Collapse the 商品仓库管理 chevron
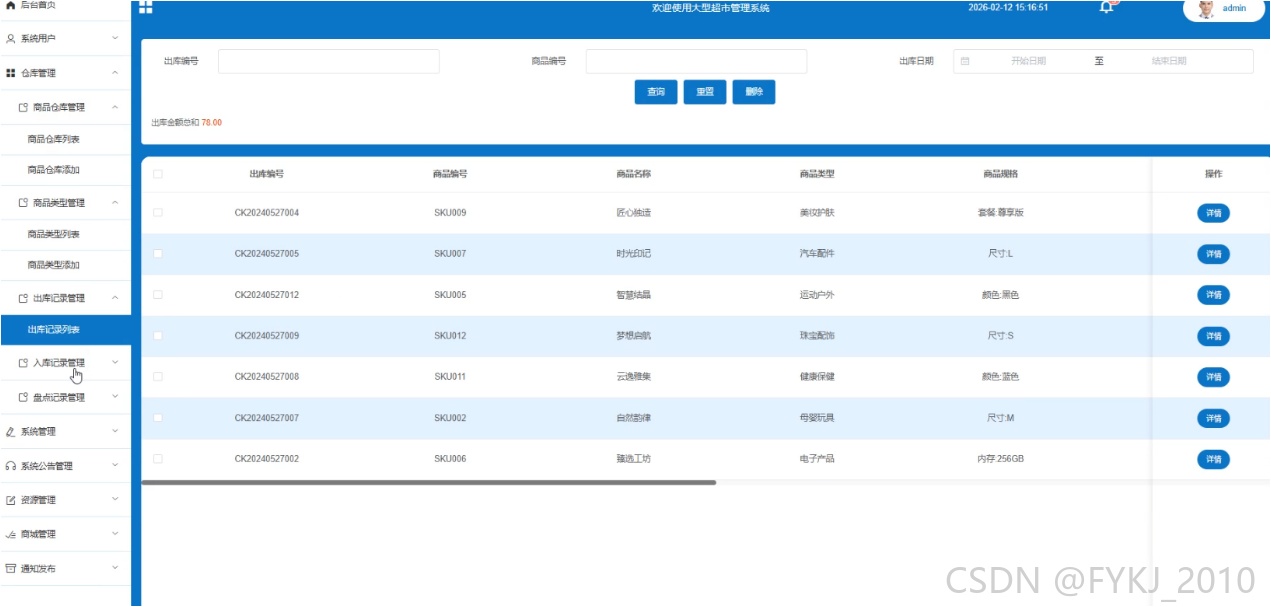Image resolution: width=1271 pixels, height=607 pixels. [115, 107]
